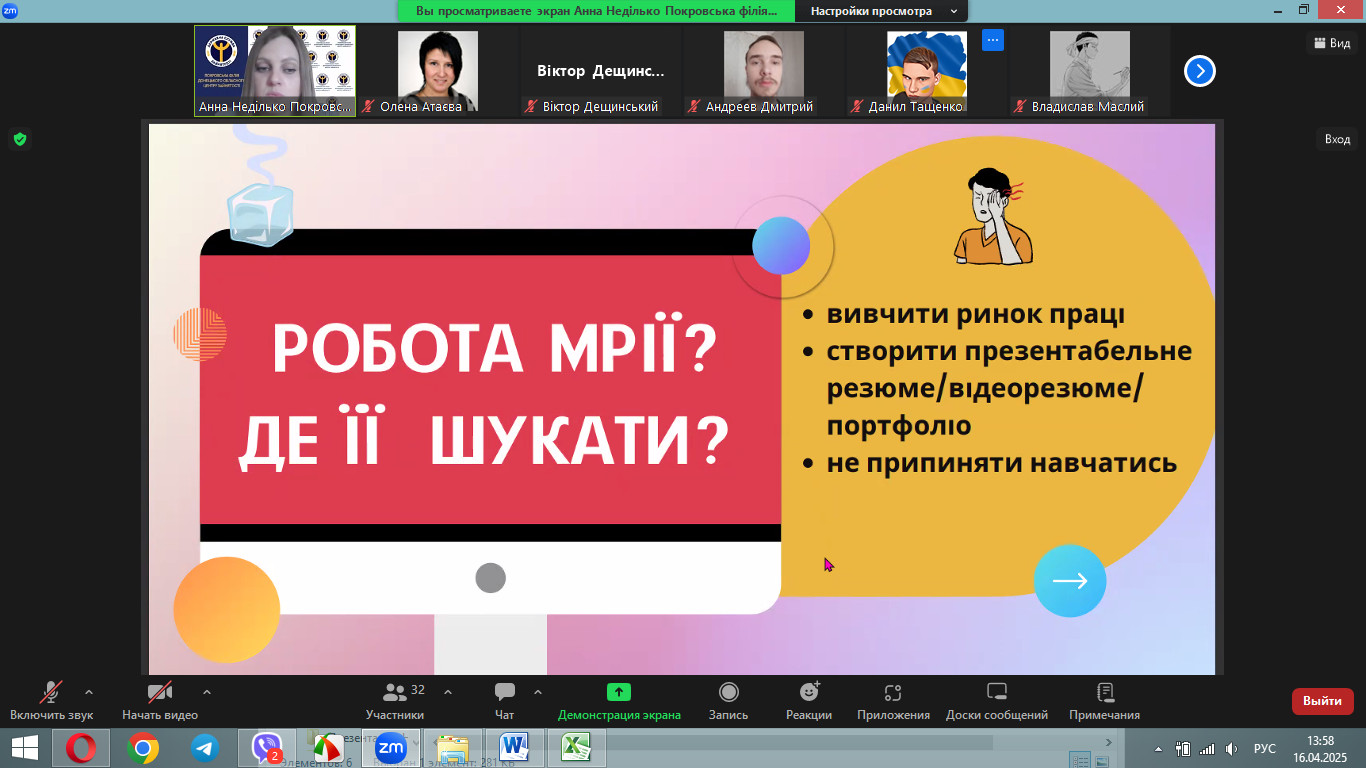
Task: Open the Участники participants panel
Action: (x=394, y=701)
